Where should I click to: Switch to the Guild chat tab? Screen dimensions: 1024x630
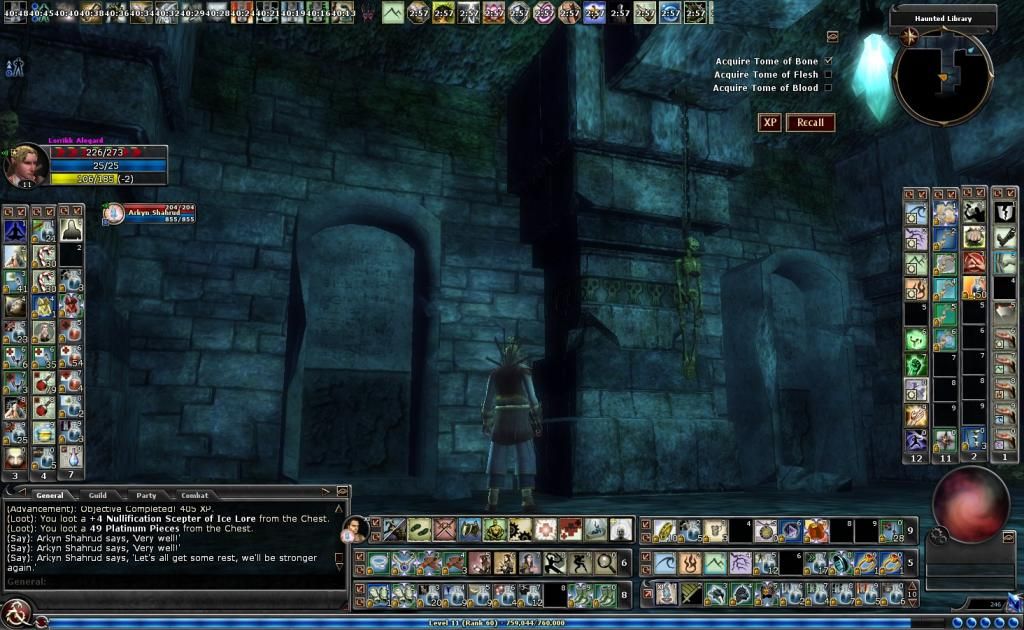click(x=97, y=495)
